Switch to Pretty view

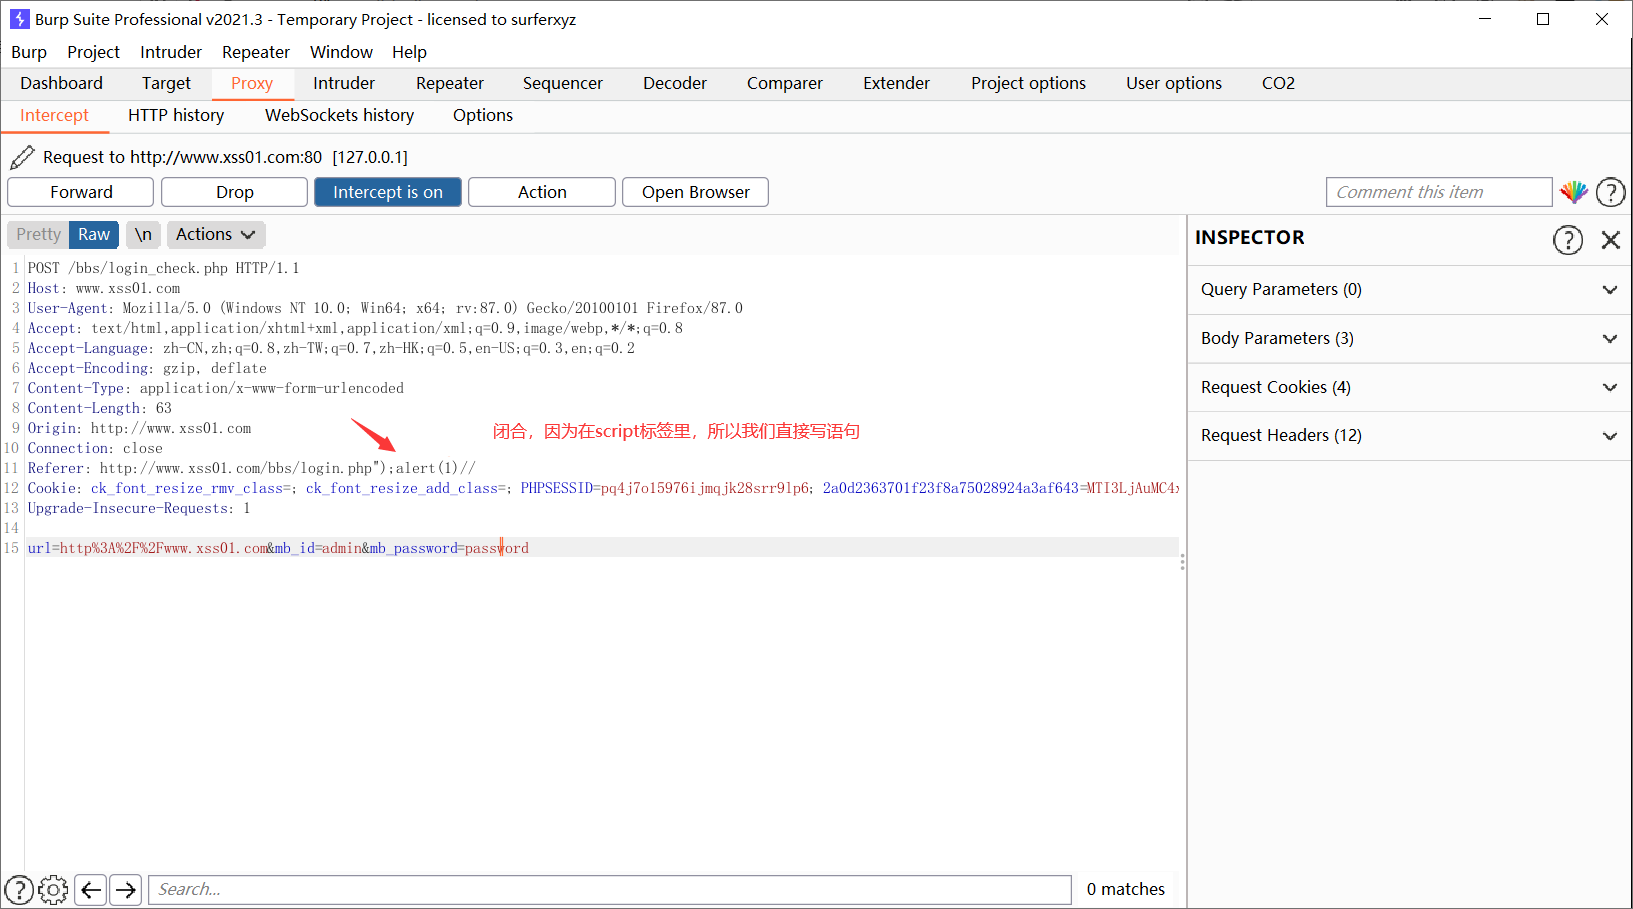pos(38,234)
